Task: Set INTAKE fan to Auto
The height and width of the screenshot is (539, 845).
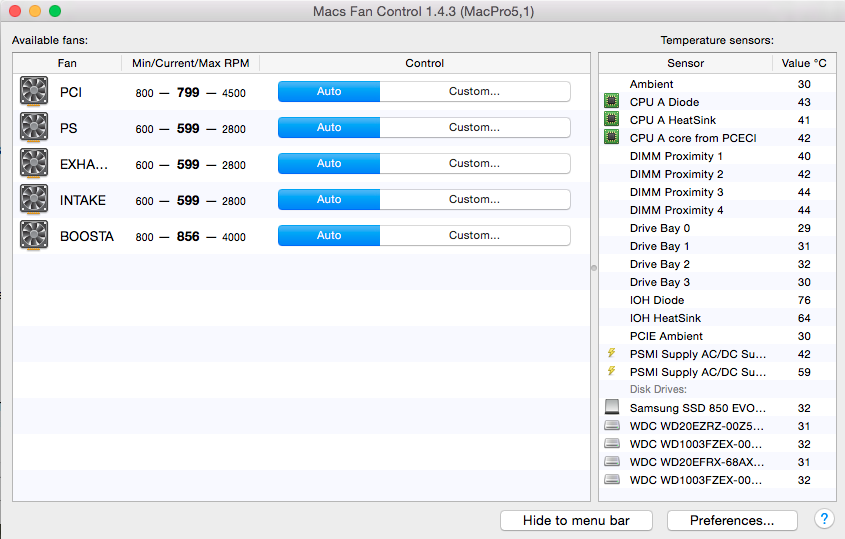Action: click(x=329, y=199)
